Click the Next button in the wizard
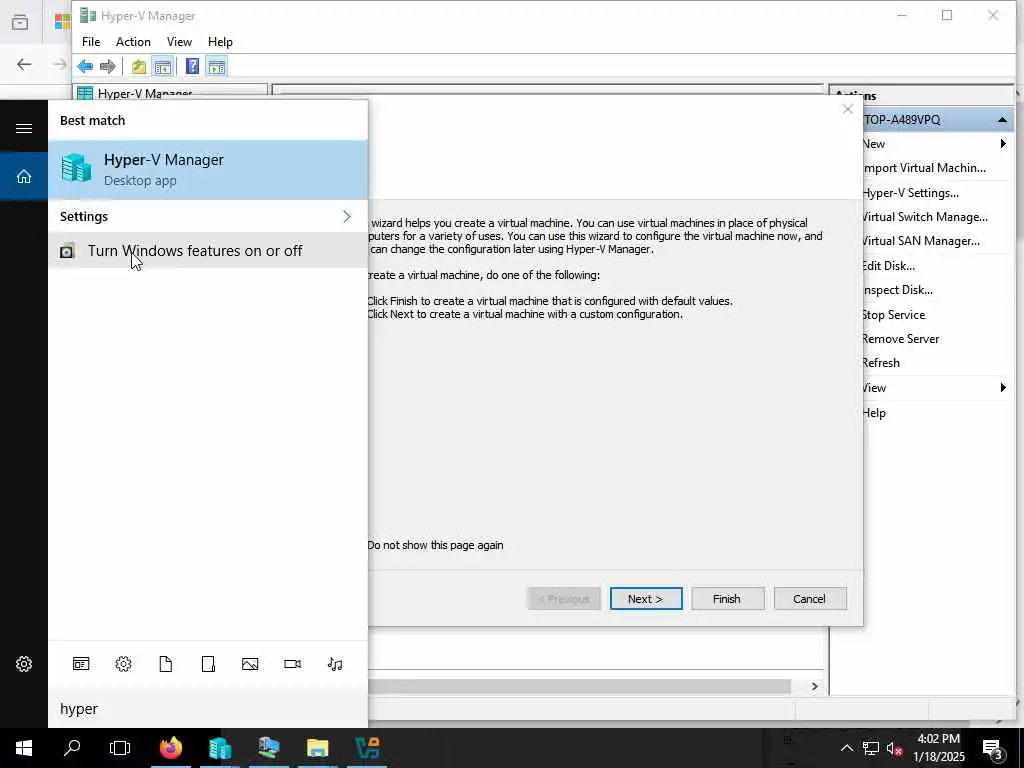The width and height of the screenshot is (1024, 768). 646,599
